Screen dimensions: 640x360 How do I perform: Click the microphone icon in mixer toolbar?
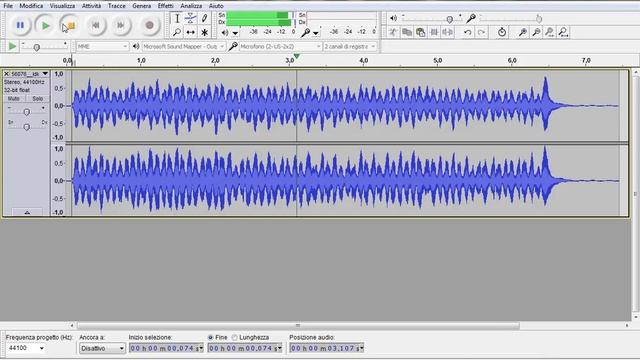point(471,18)
